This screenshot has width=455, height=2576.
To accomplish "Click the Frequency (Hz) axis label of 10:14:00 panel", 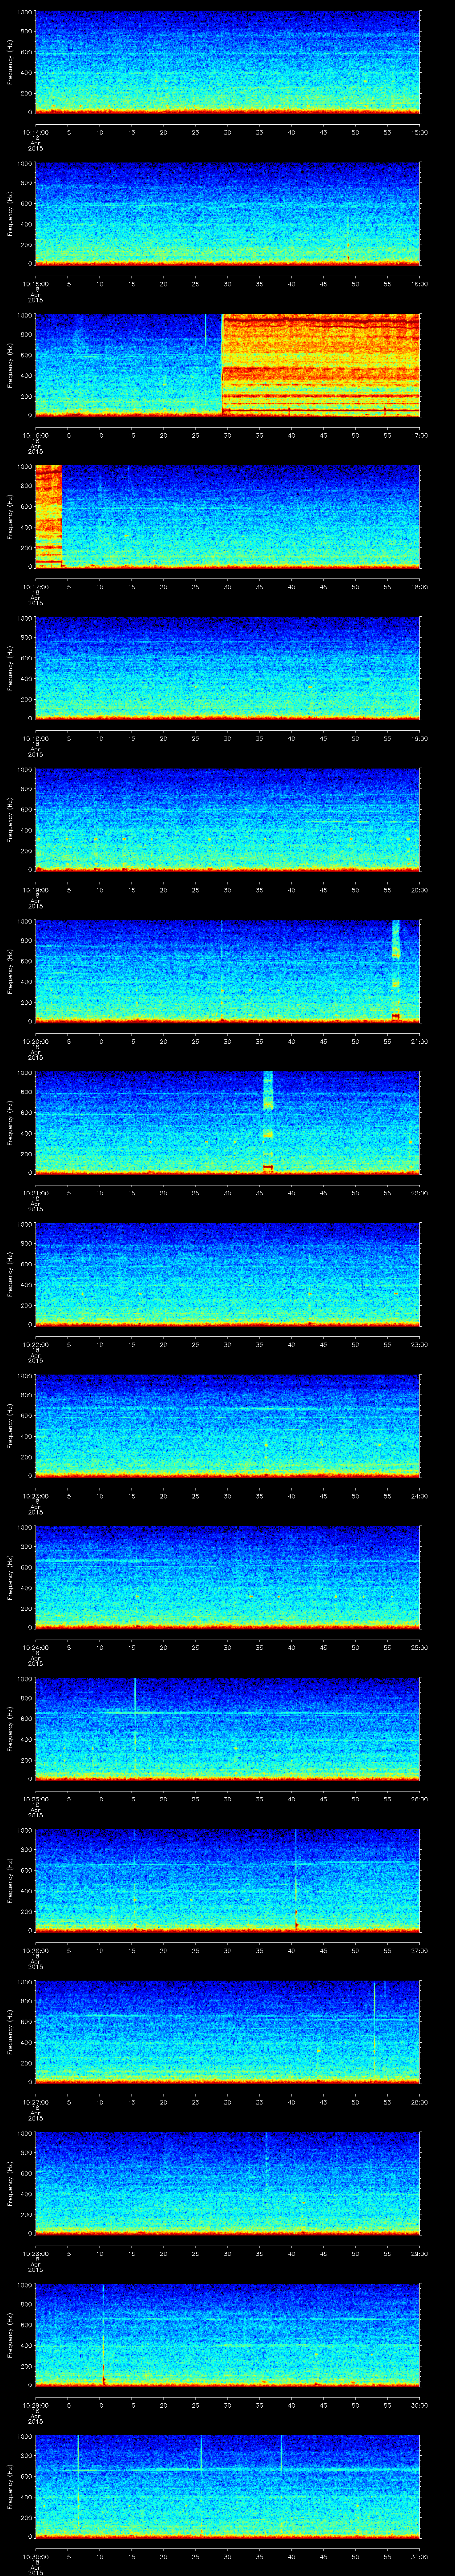I will tap(10, 63).
